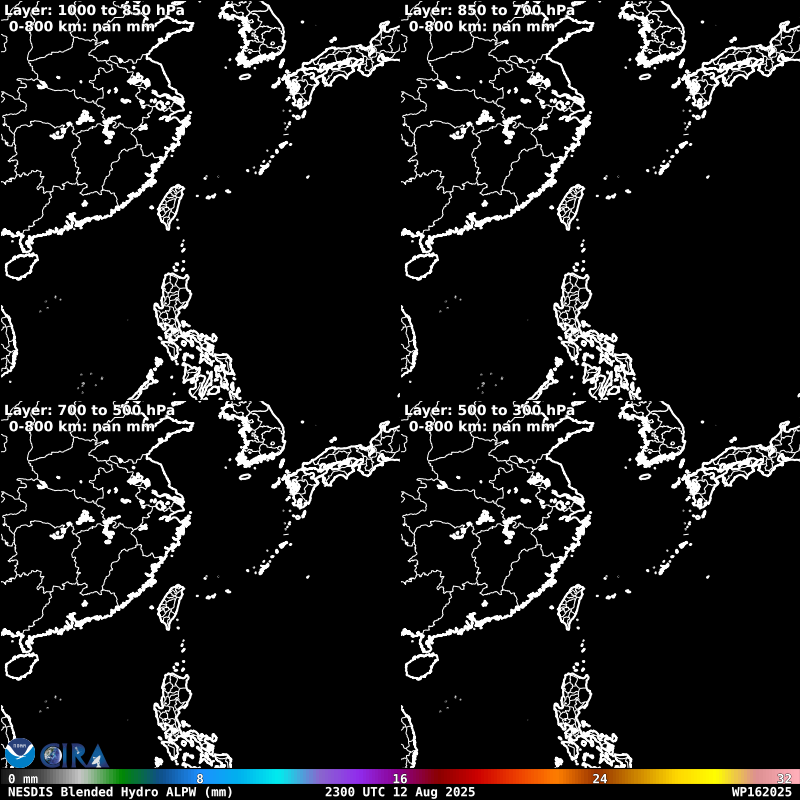Image resolution: width=800 pixels, height=800 pixels.
Task: Click '0-800 km: nan mm' under 500 to 300 hPa
Action: (482, 427)
